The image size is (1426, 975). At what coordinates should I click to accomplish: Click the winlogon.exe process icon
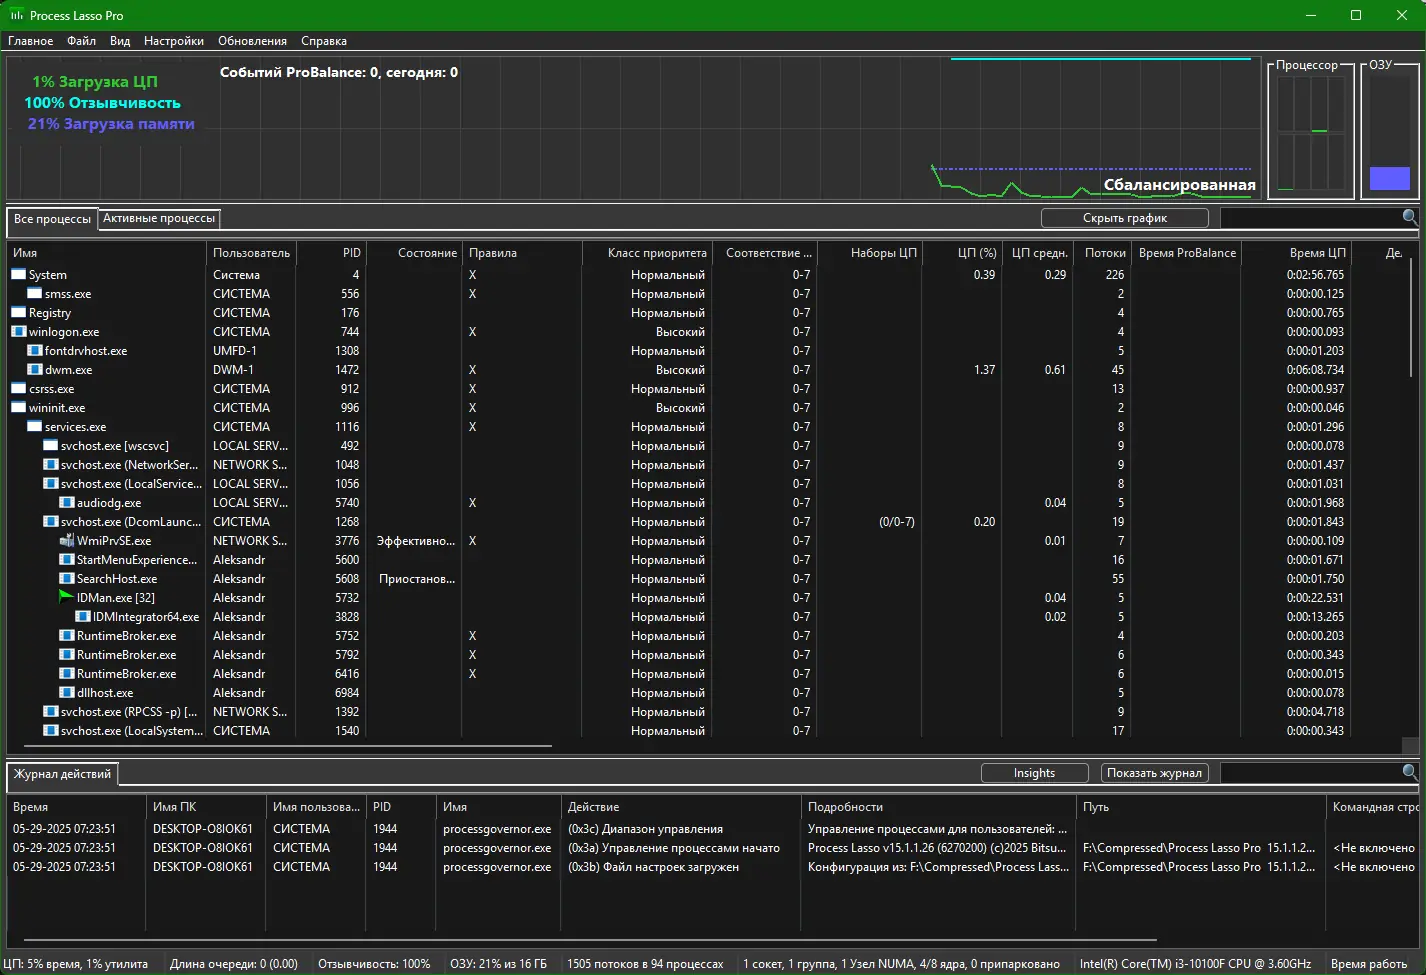19,331
